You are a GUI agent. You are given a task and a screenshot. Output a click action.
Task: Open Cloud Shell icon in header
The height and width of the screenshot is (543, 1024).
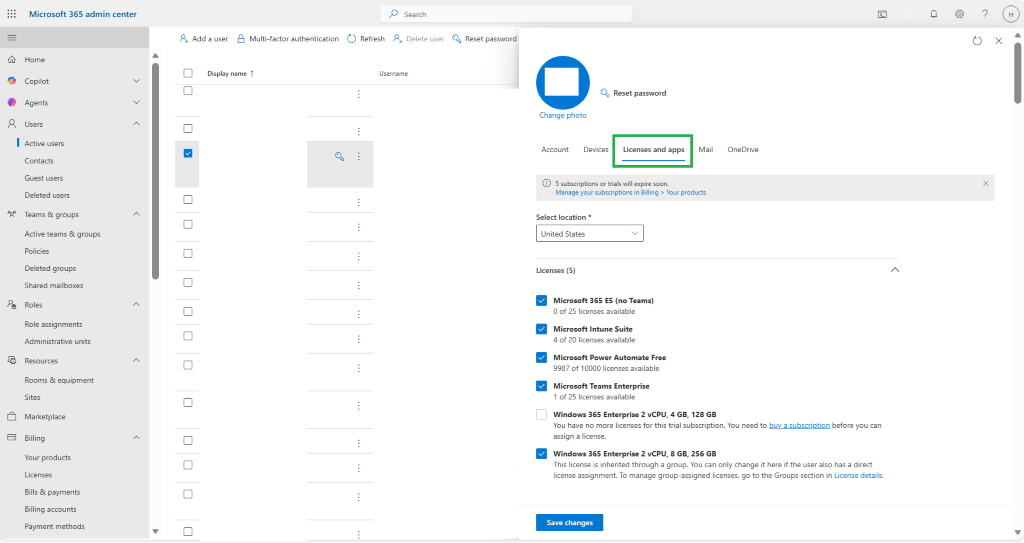(882, 14)
